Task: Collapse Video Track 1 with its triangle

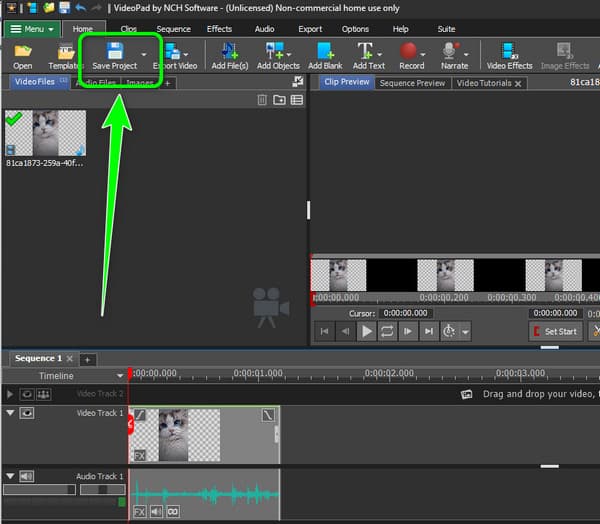Action: pos(10,413)
